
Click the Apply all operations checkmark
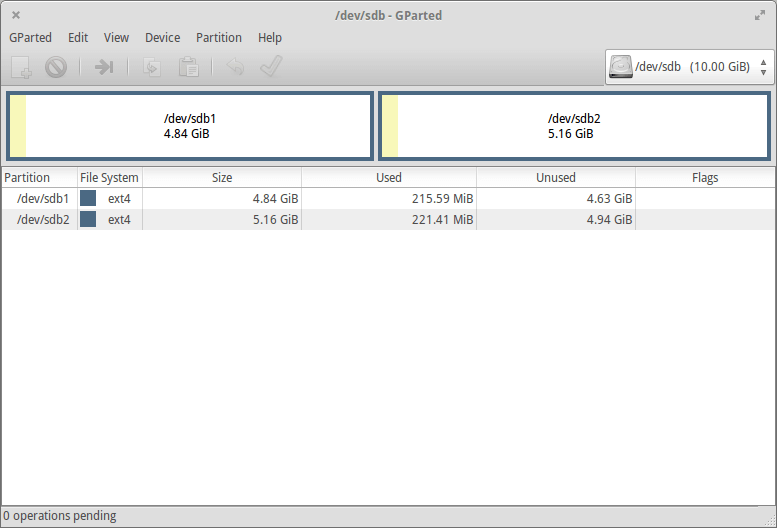click(x=270, y=67)
